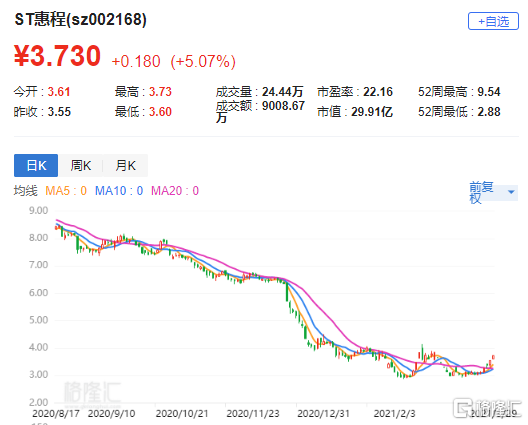Click the MA5 moving average legend

pyautogui.click(x=66, y=191)
